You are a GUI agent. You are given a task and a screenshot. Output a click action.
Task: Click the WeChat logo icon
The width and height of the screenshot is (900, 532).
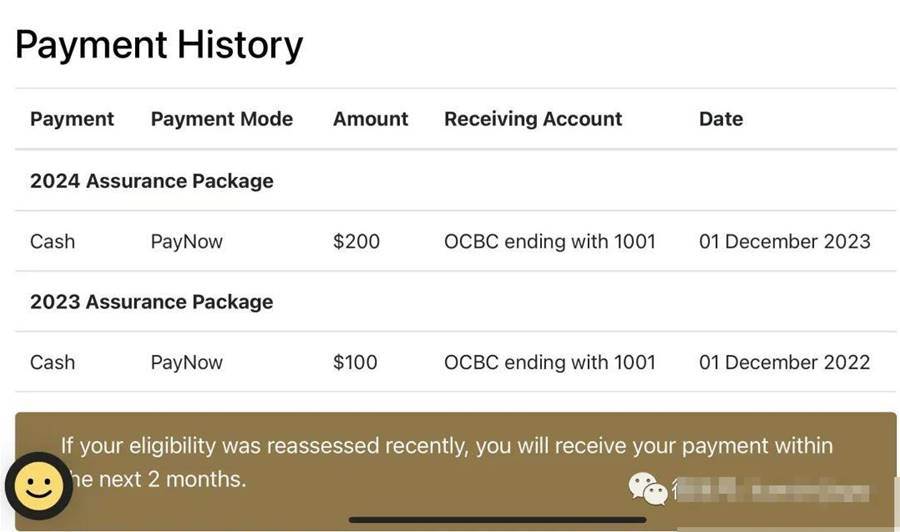pos(647,489)
